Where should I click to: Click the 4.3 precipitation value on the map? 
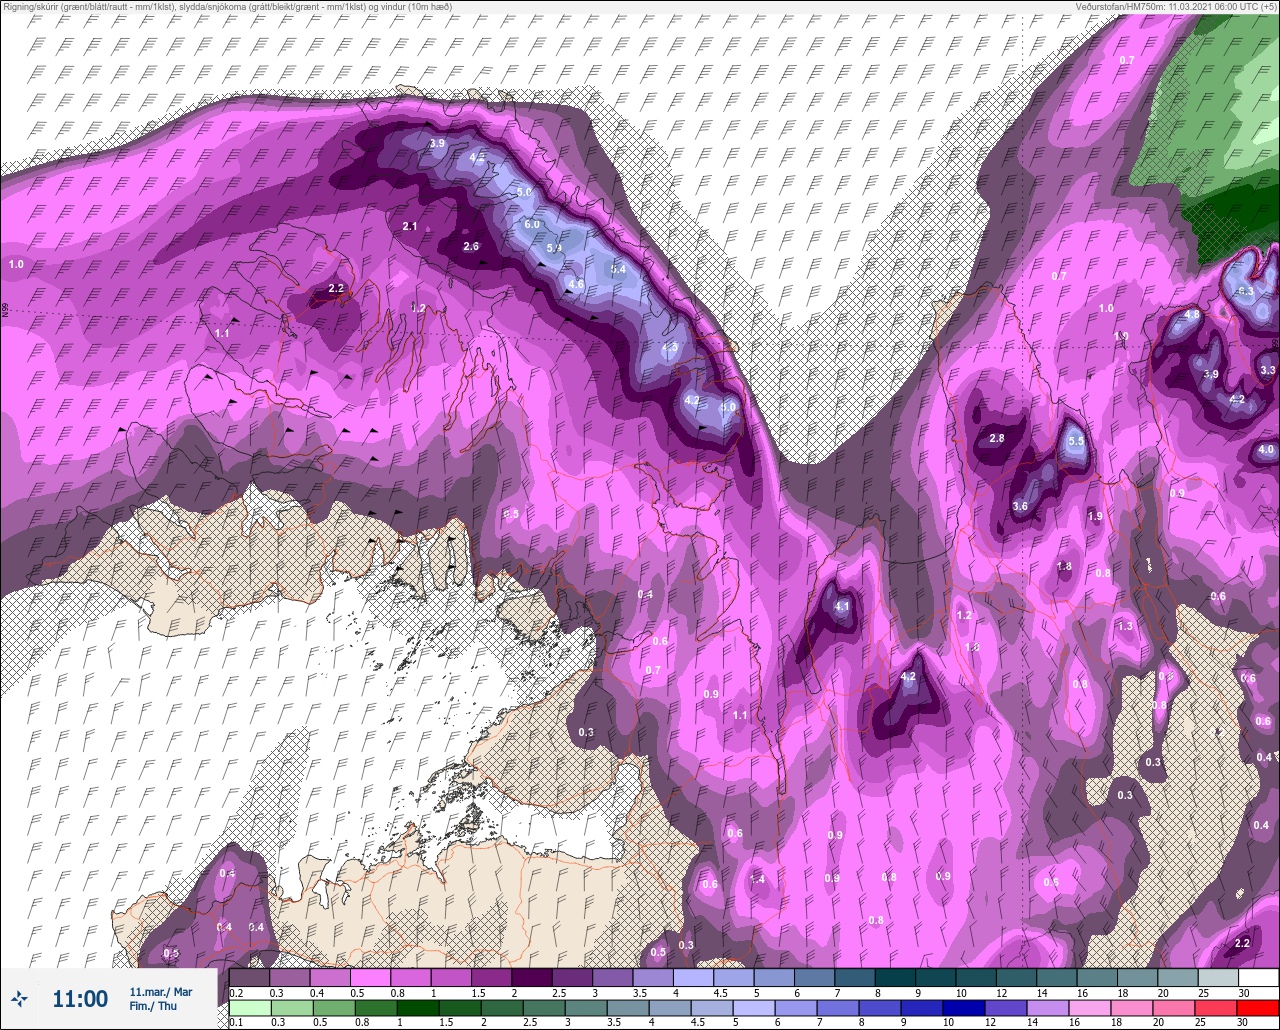pos(670,348)
